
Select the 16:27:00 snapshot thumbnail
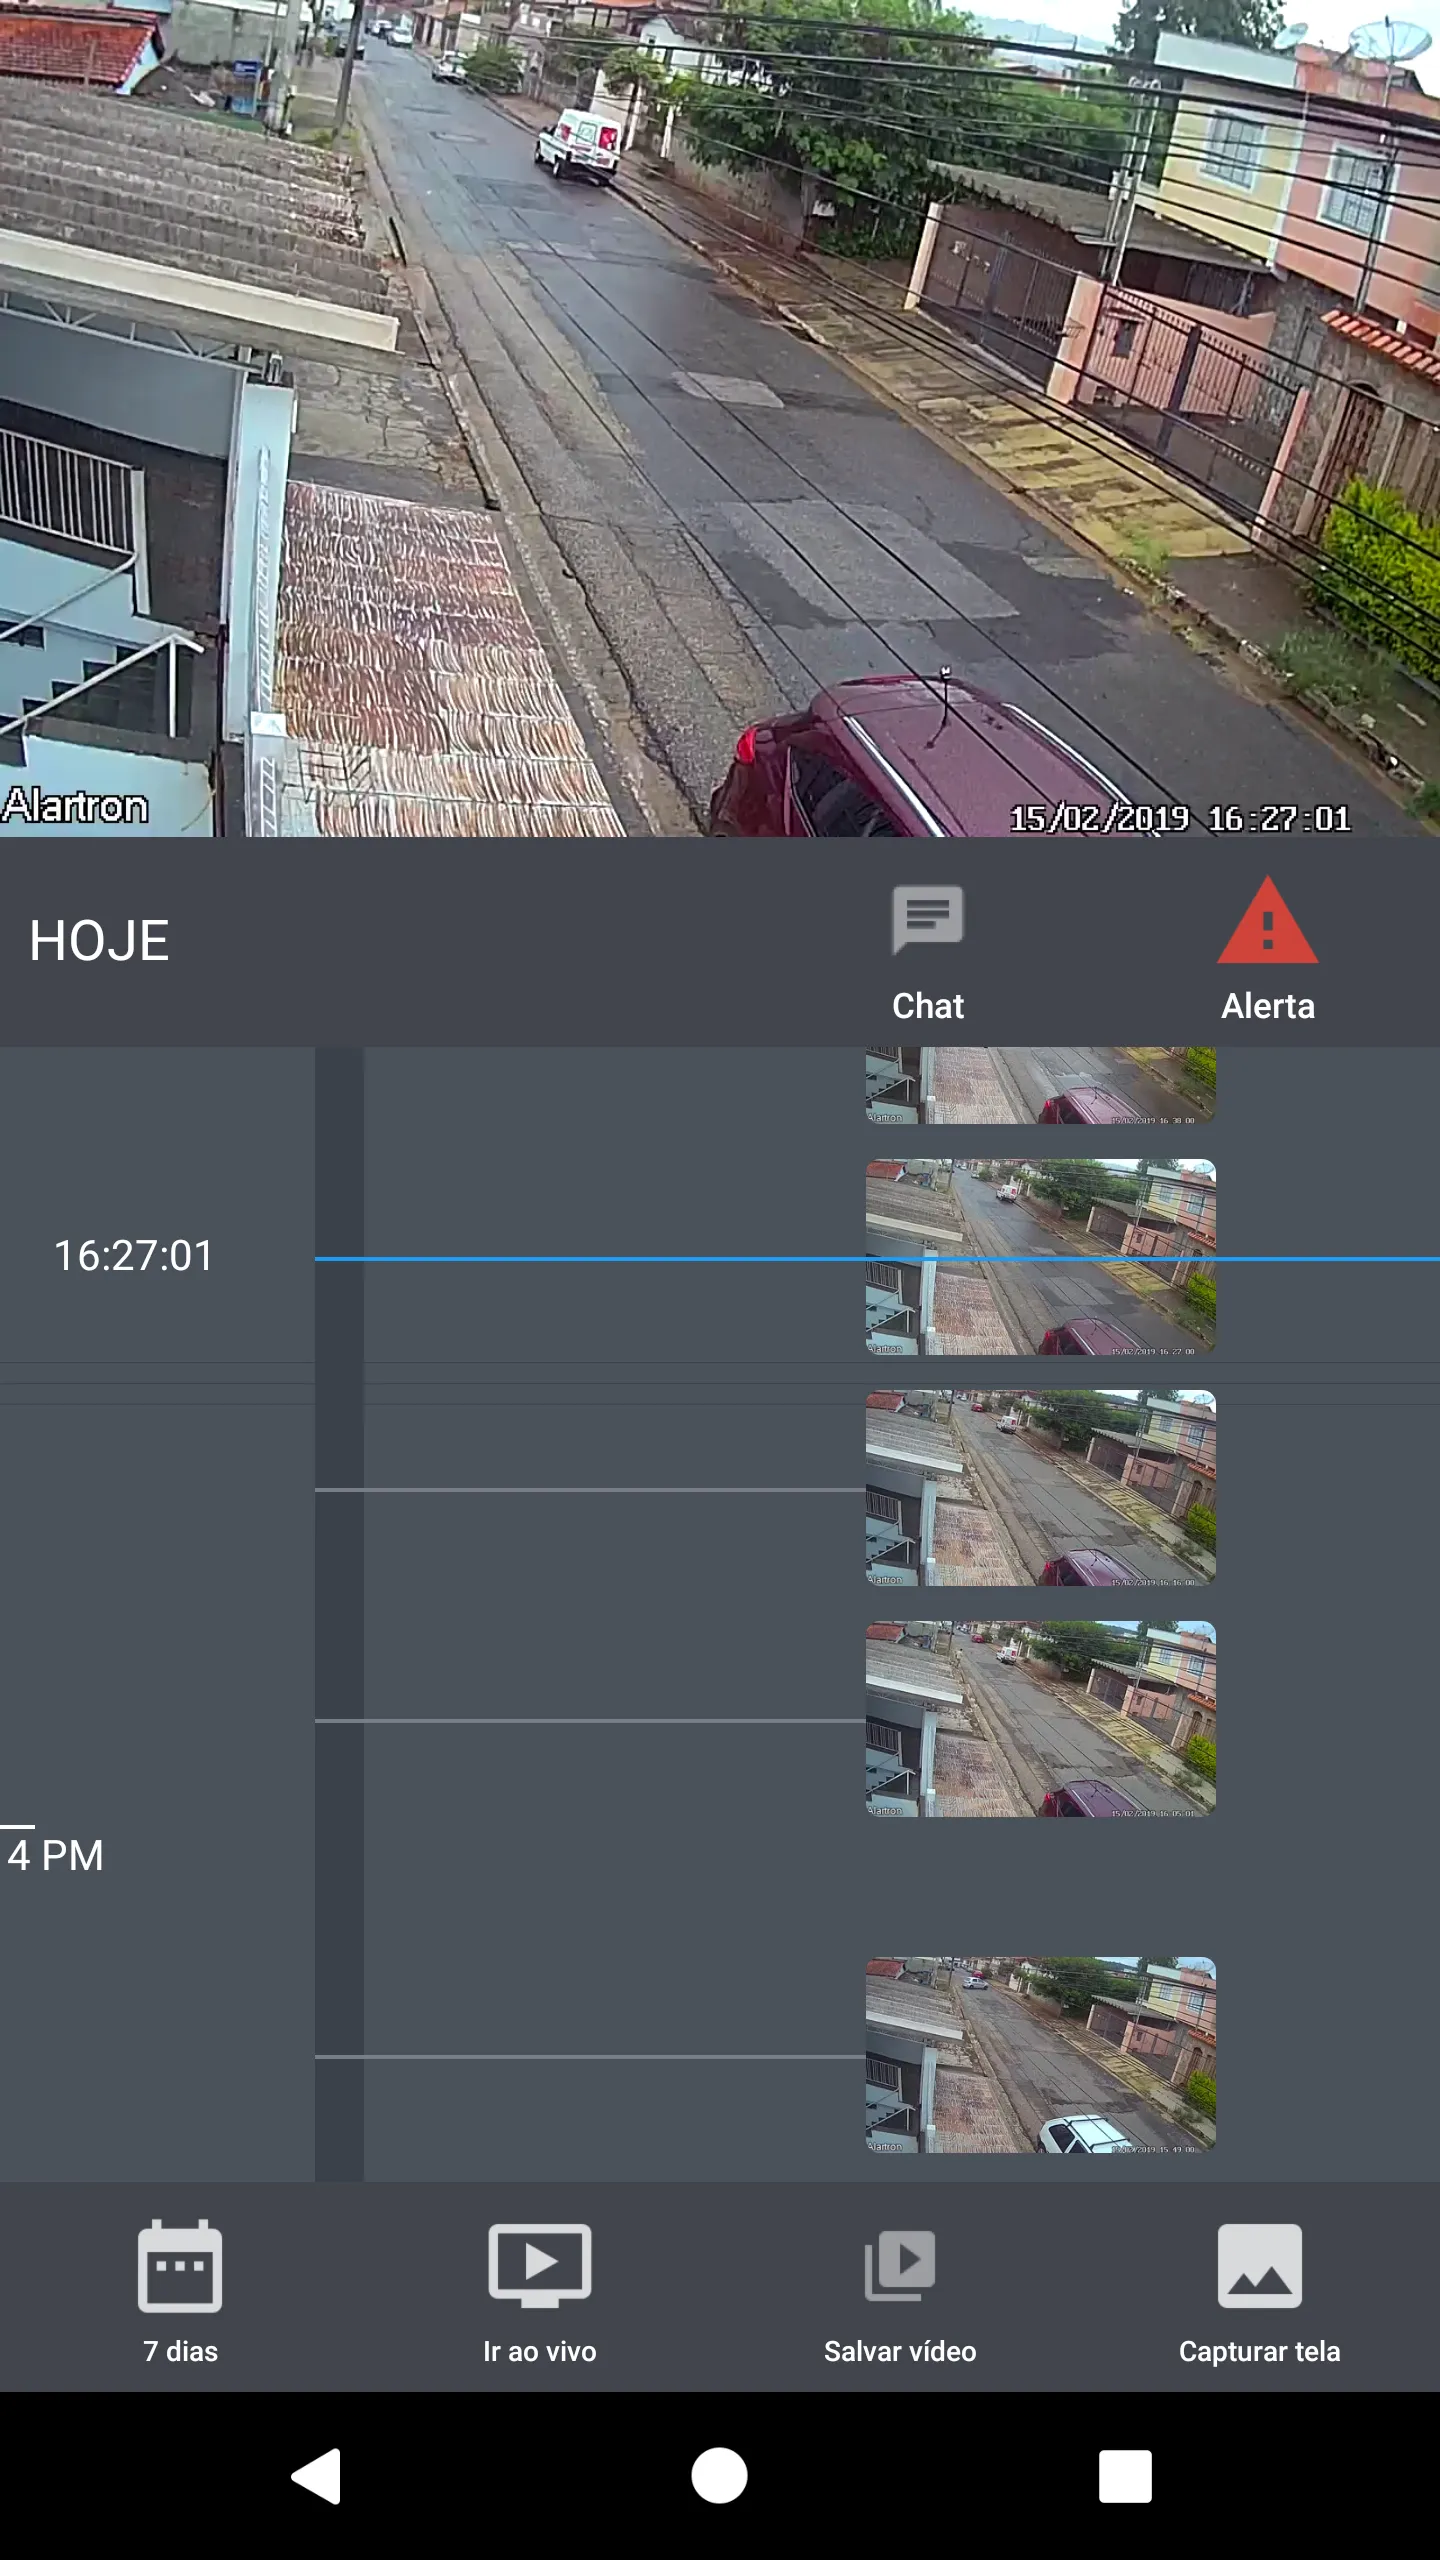click(1040, 1257)
